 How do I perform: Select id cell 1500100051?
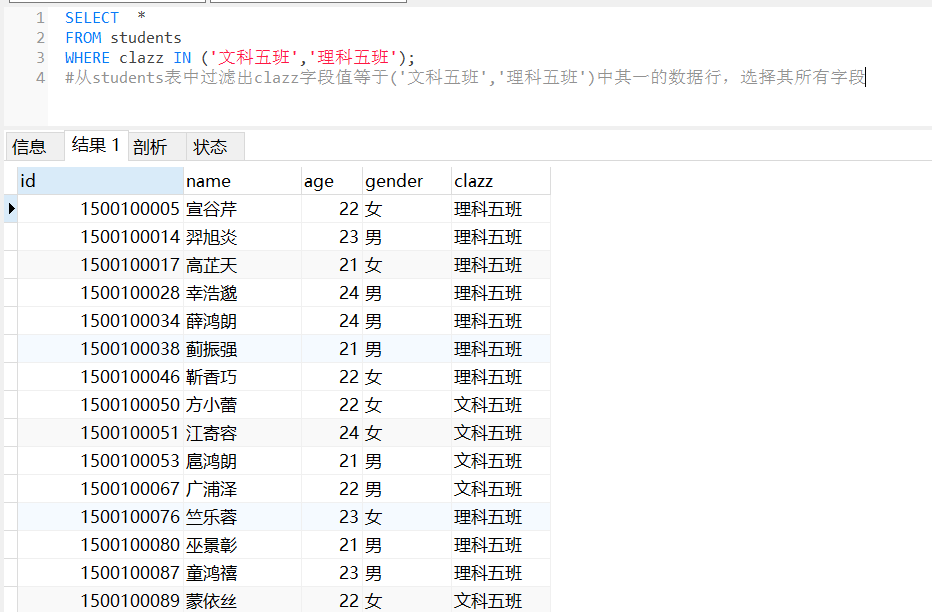coord(100,433)
